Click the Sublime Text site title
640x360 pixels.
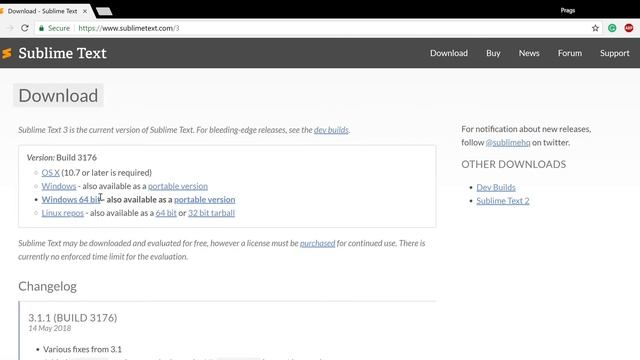pos(62,53)
